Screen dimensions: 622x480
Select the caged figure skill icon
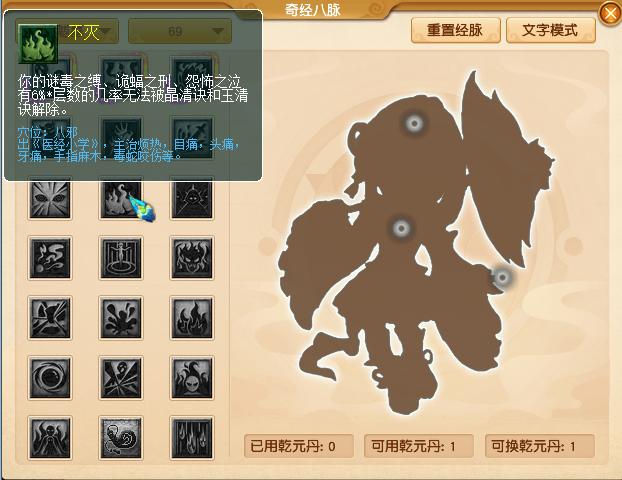121,258
